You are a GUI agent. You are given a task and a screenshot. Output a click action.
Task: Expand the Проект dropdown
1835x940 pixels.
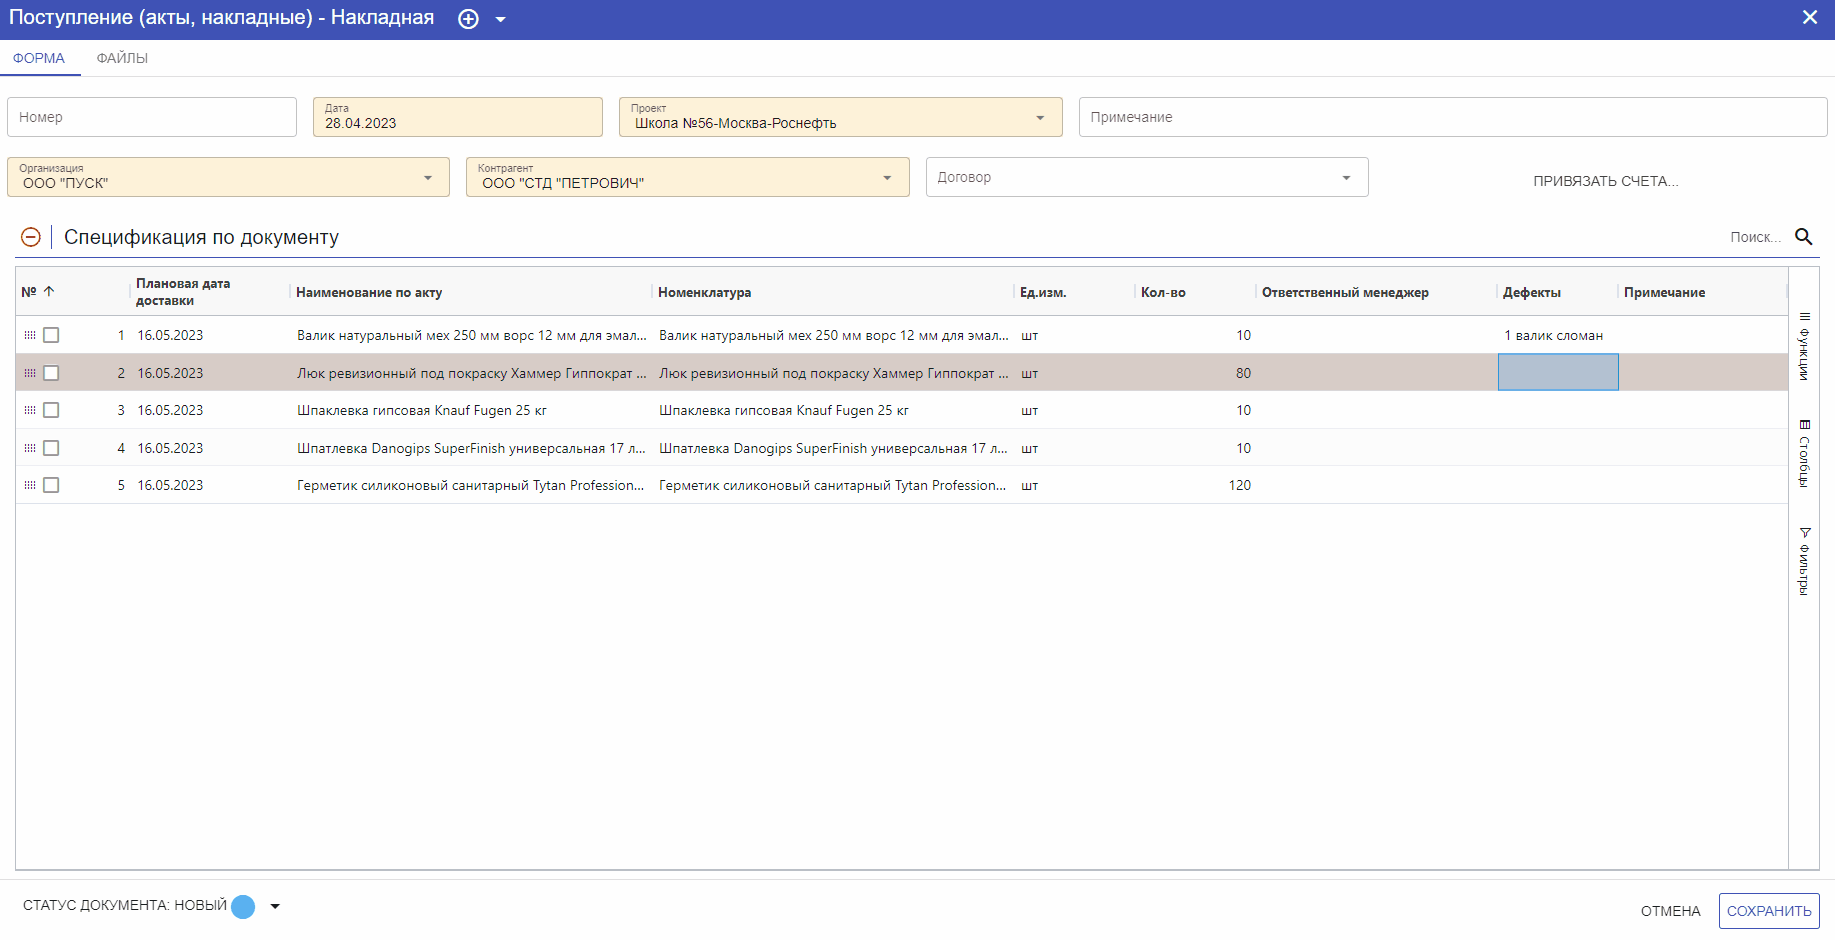pos(1040,118)
